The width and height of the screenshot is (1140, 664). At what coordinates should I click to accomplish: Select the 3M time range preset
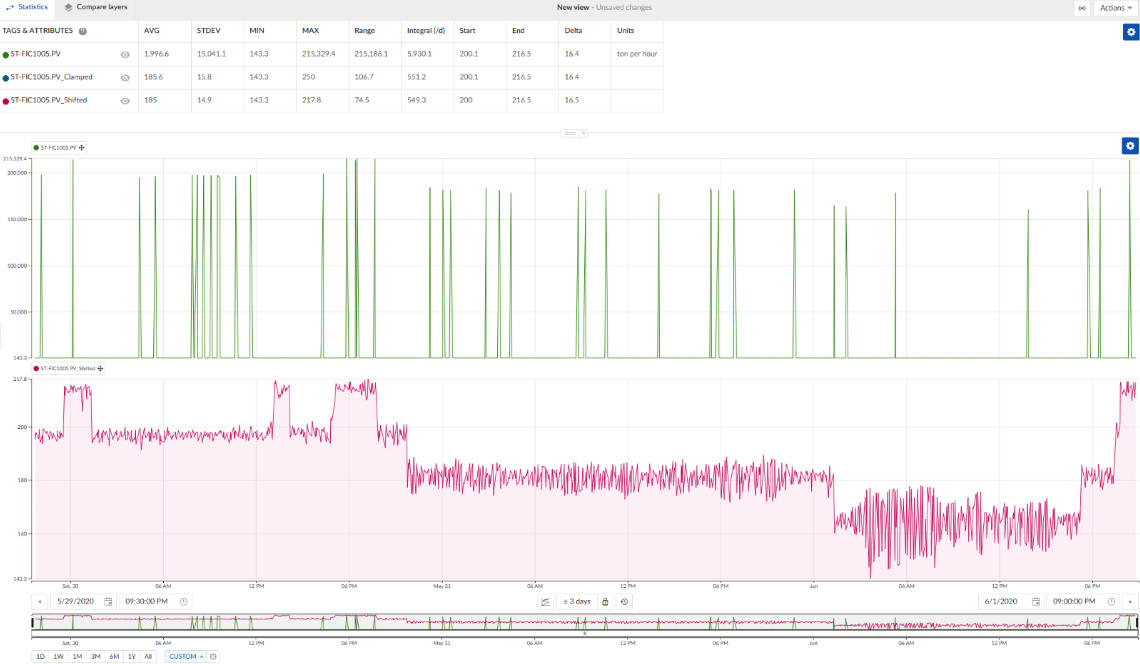[95, 657]
